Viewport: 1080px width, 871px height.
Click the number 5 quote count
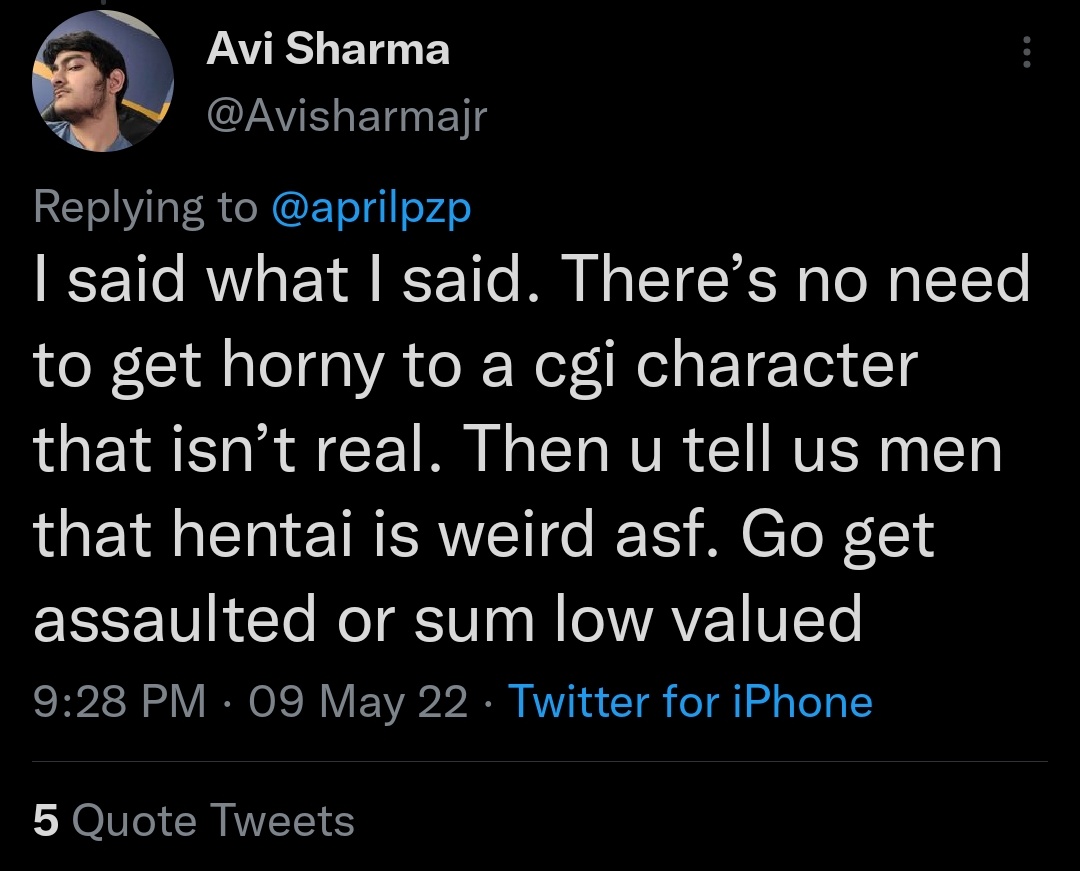pos(45,820)
